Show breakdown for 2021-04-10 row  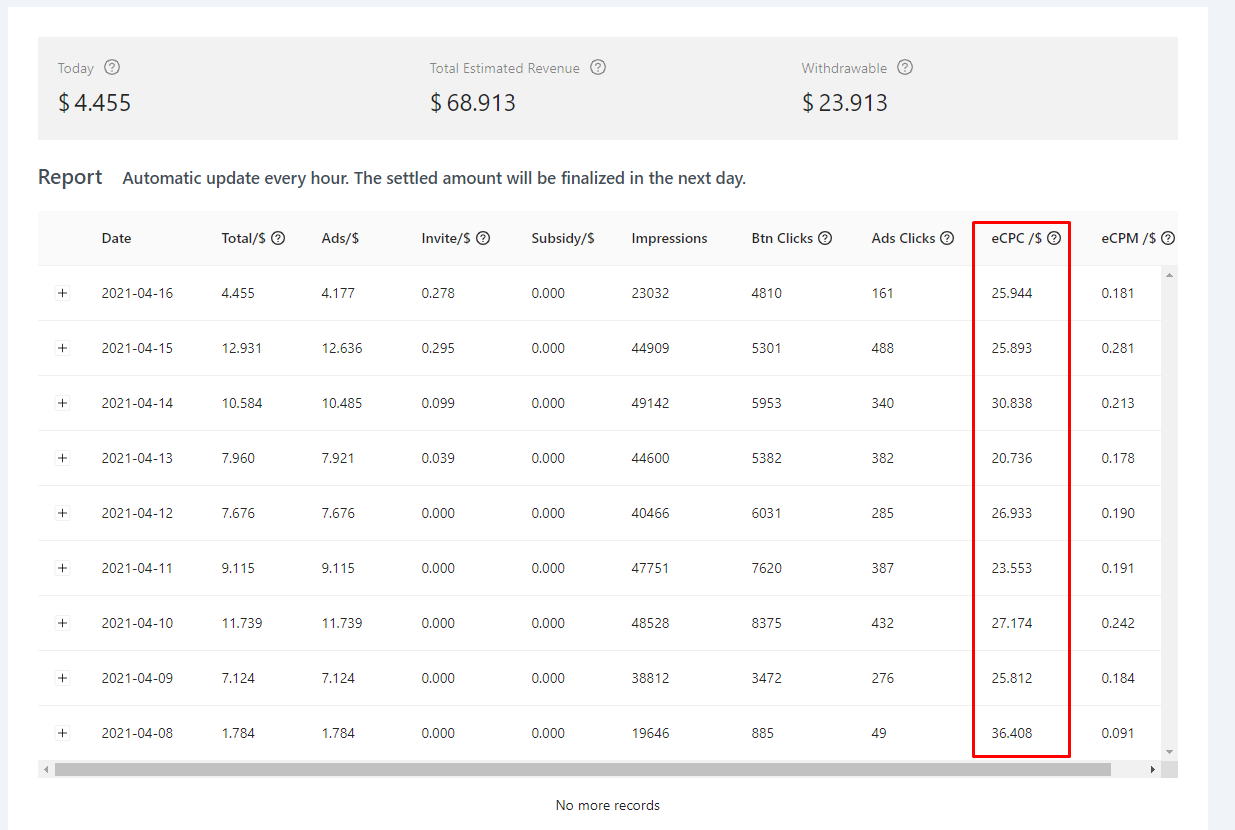62,623
